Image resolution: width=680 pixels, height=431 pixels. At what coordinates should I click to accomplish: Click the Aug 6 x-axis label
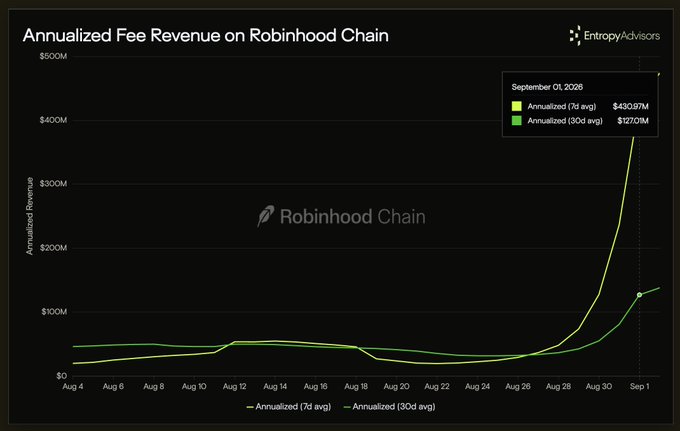coord(113,386)
